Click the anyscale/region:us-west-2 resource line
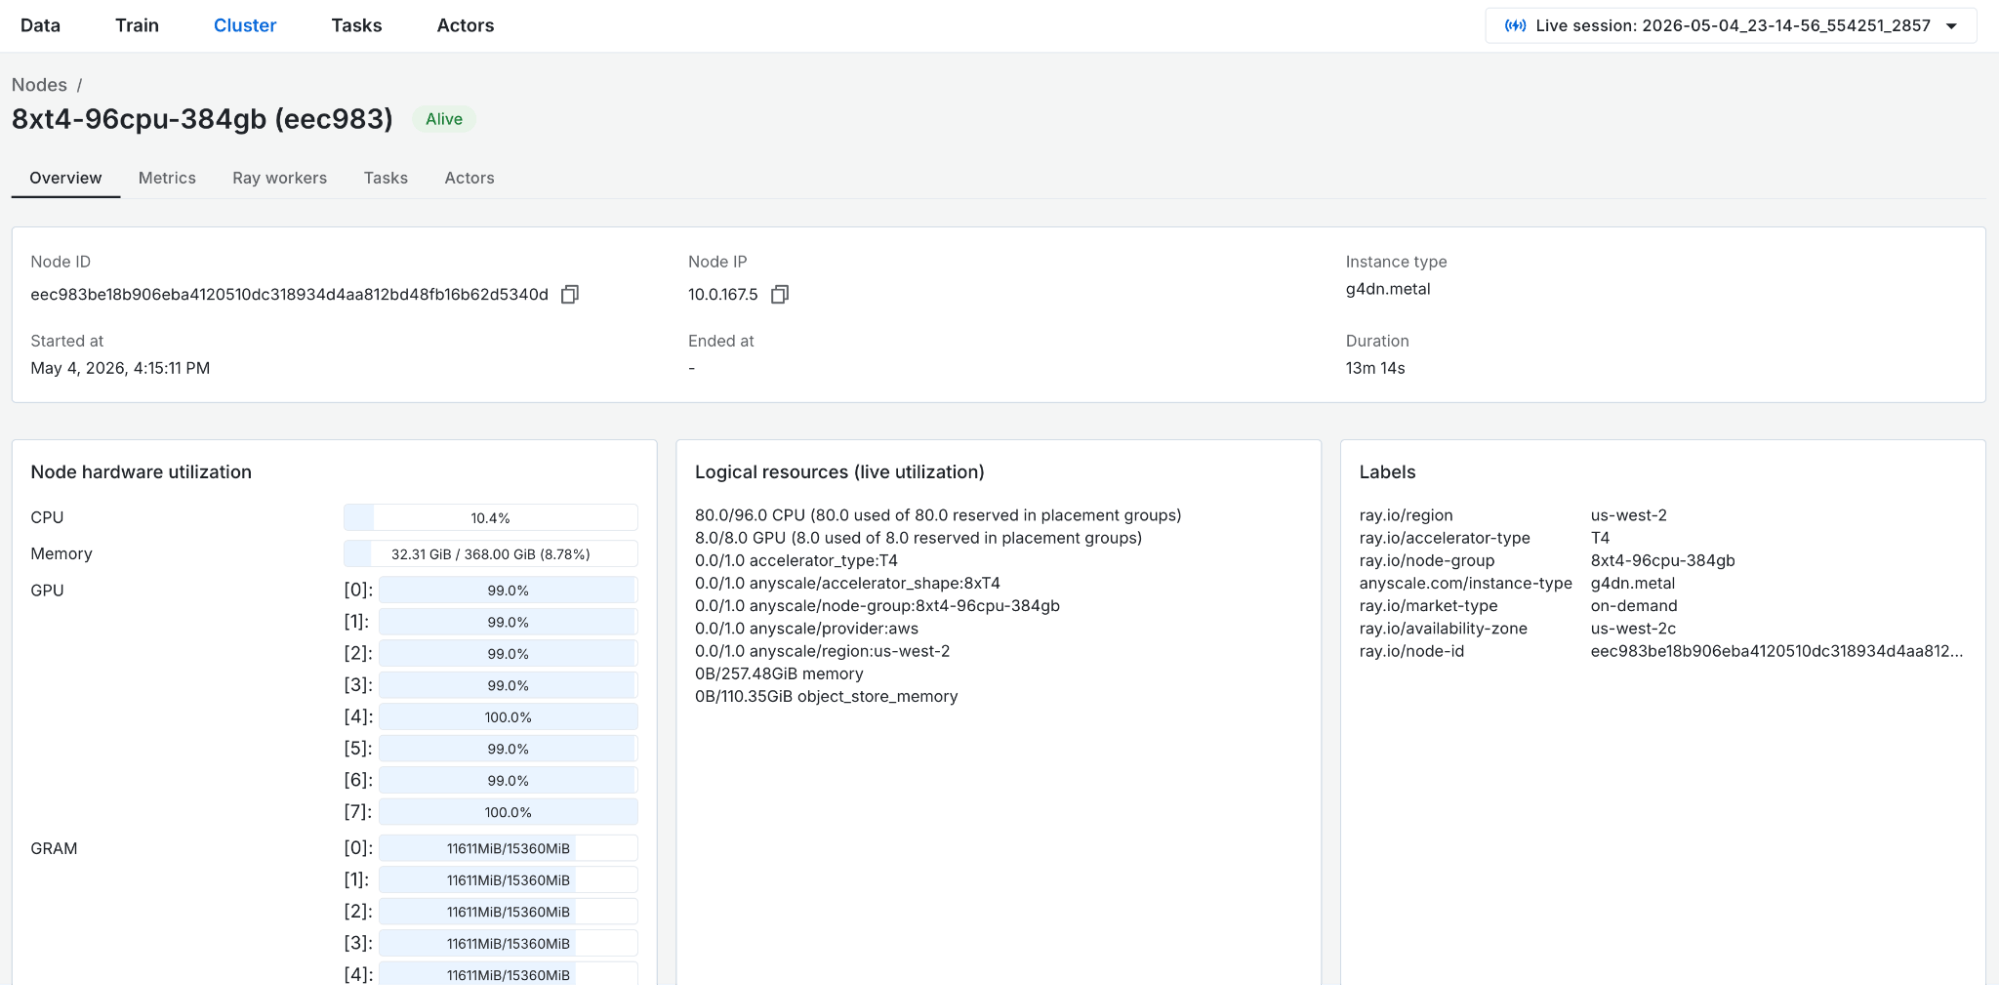The height and width of the screenshot is (985, 1999). point(822,651)
